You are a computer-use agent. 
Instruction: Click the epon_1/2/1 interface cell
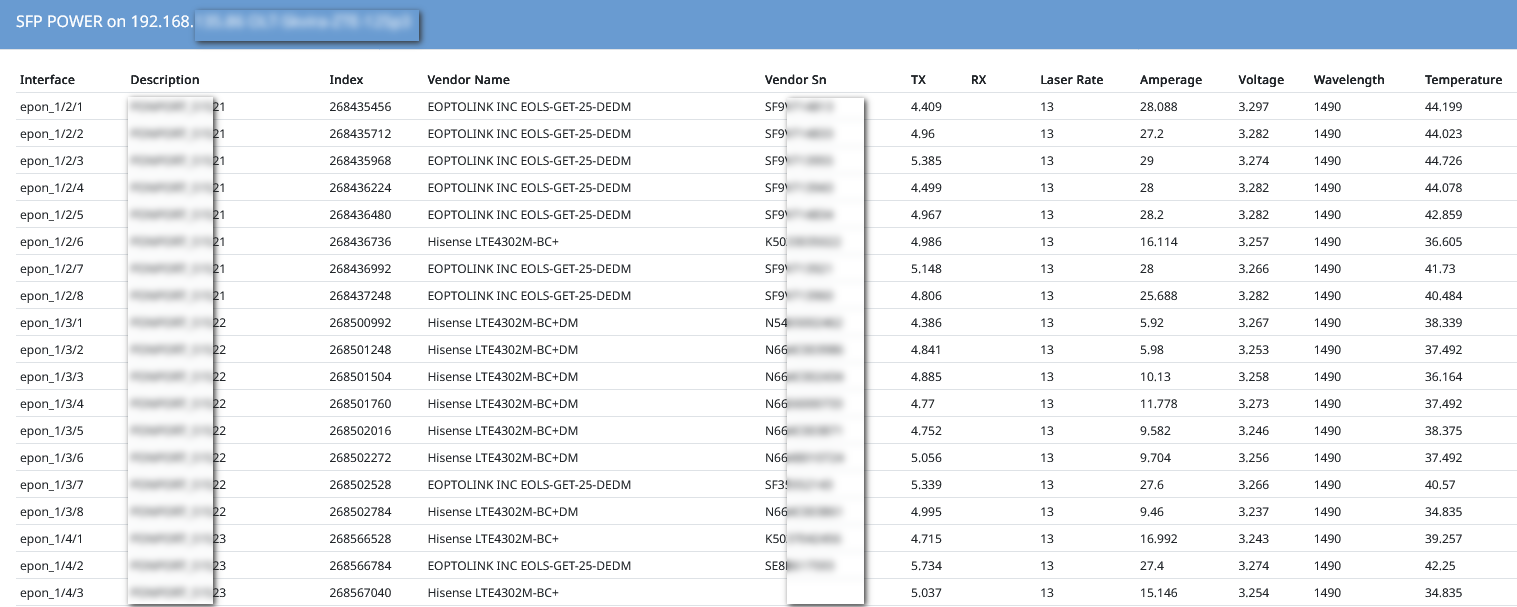(x=52, y=107)
